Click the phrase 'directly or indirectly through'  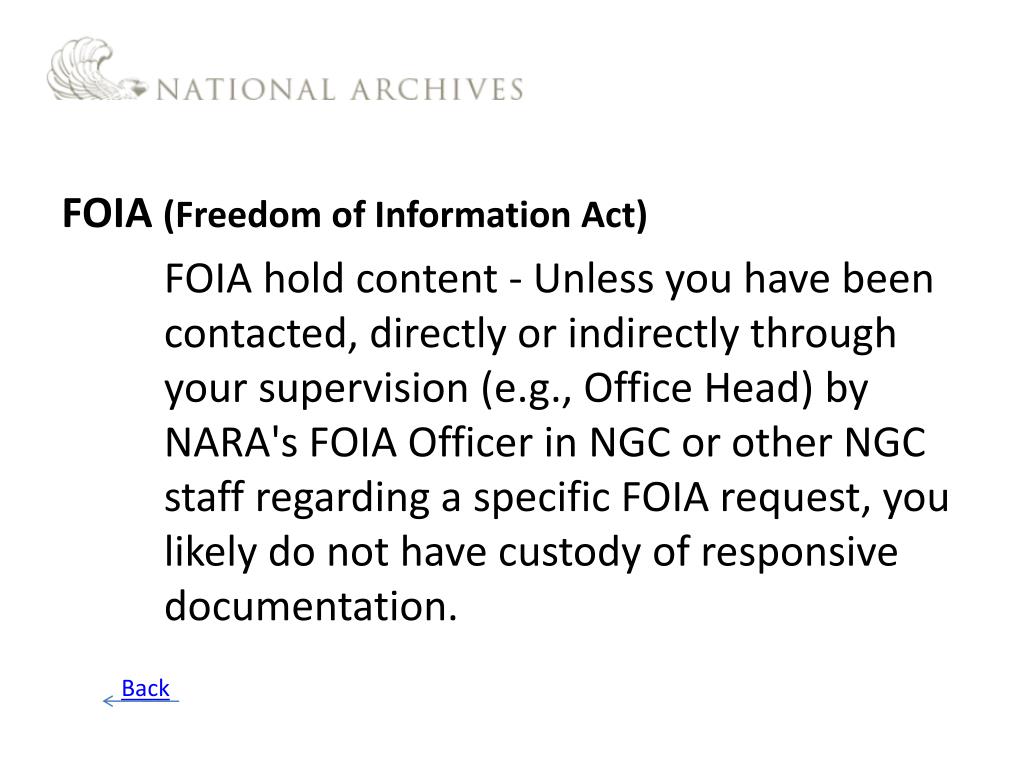pyautogui.click(x=633, y=334)
